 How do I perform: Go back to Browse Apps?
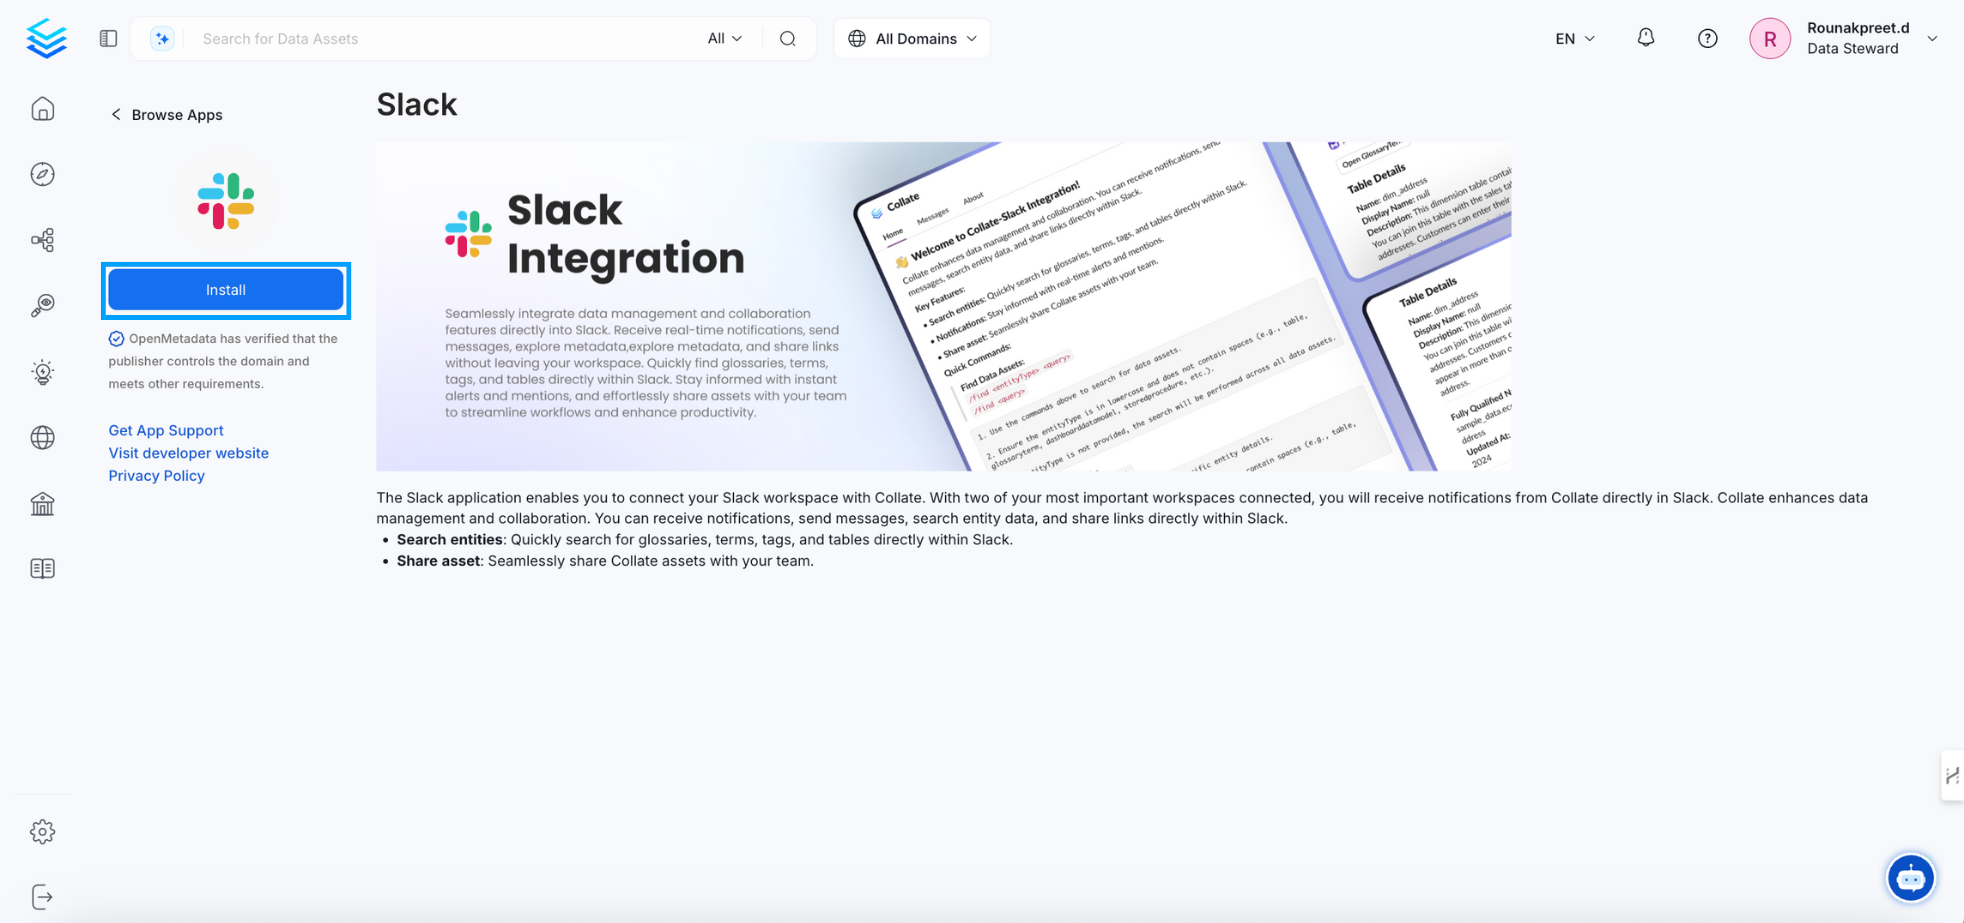(166, 115)
